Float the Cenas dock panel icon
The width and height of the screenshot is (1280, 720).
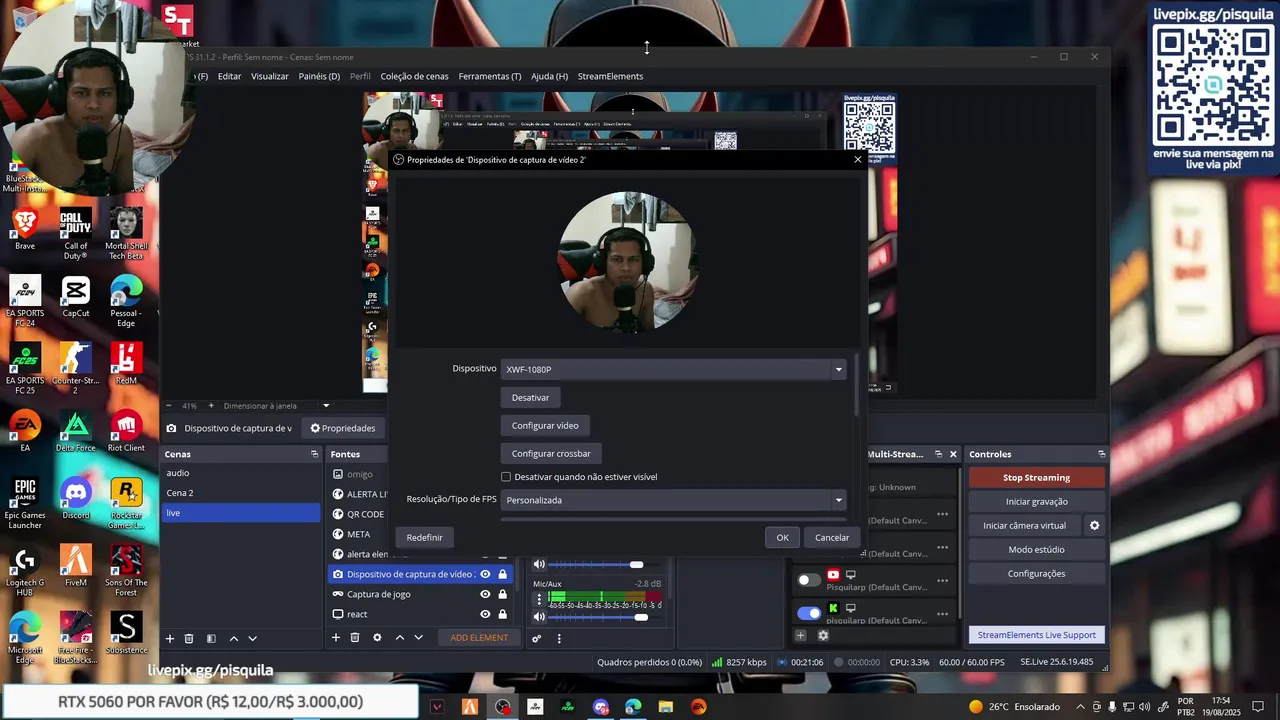tap(314, 454)
